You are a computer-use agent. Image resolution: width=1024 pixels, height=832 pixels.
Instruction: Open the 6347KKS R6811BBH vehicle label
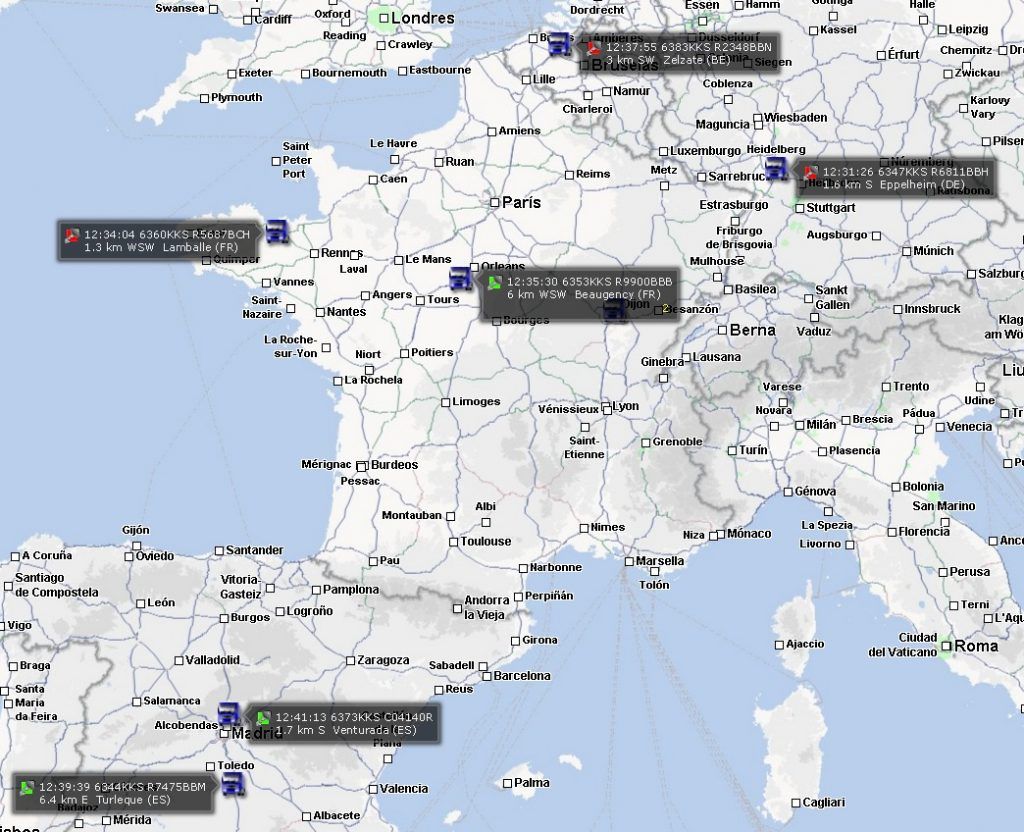pyautogui.click(x=897, y=178)
